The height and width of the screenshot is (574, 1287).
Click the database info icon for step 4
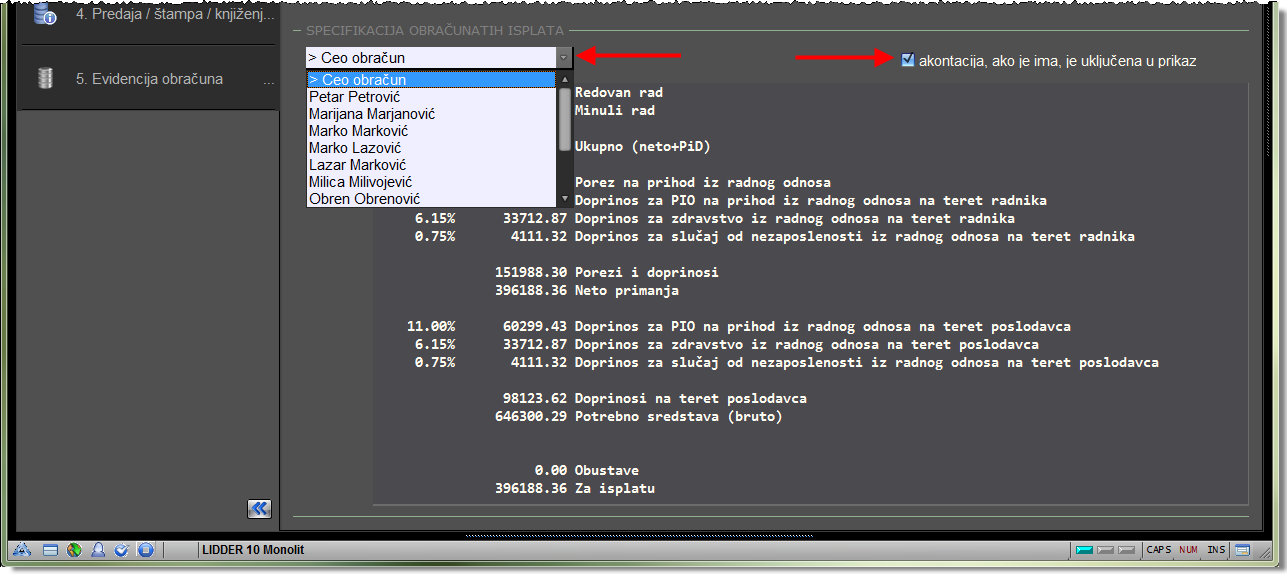click(x=44, y=14)
